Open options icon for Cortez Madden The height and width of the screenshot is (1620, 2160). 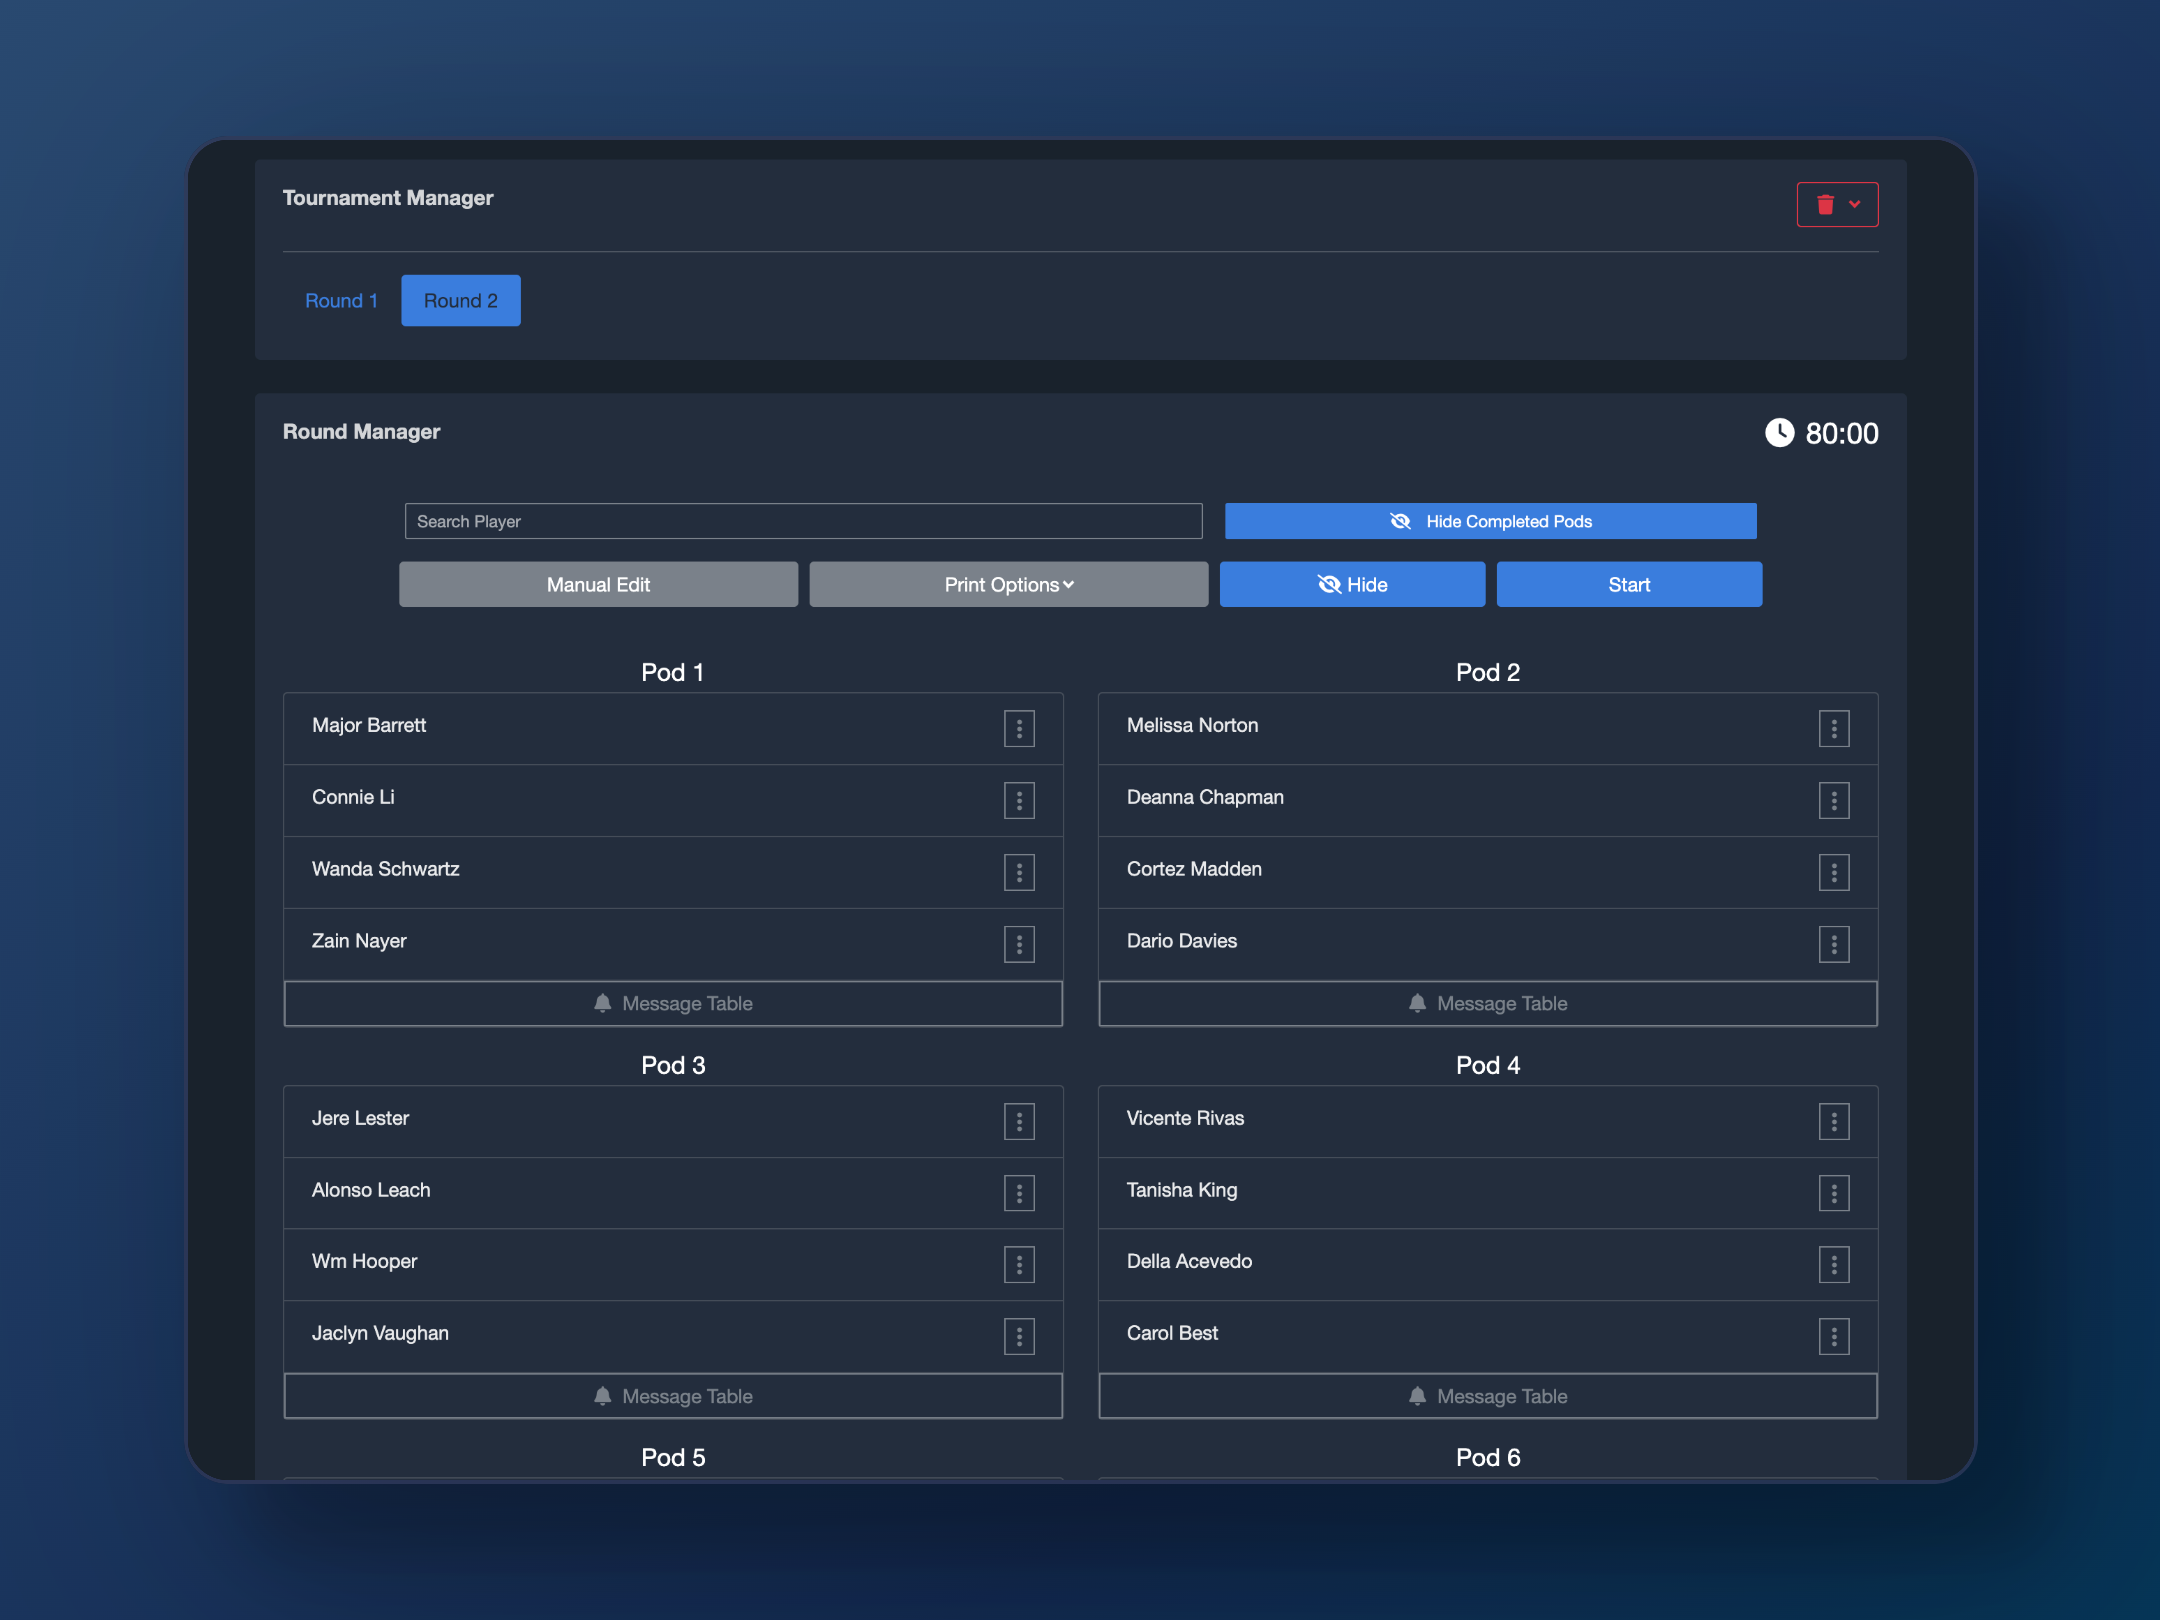(1833, 872)
